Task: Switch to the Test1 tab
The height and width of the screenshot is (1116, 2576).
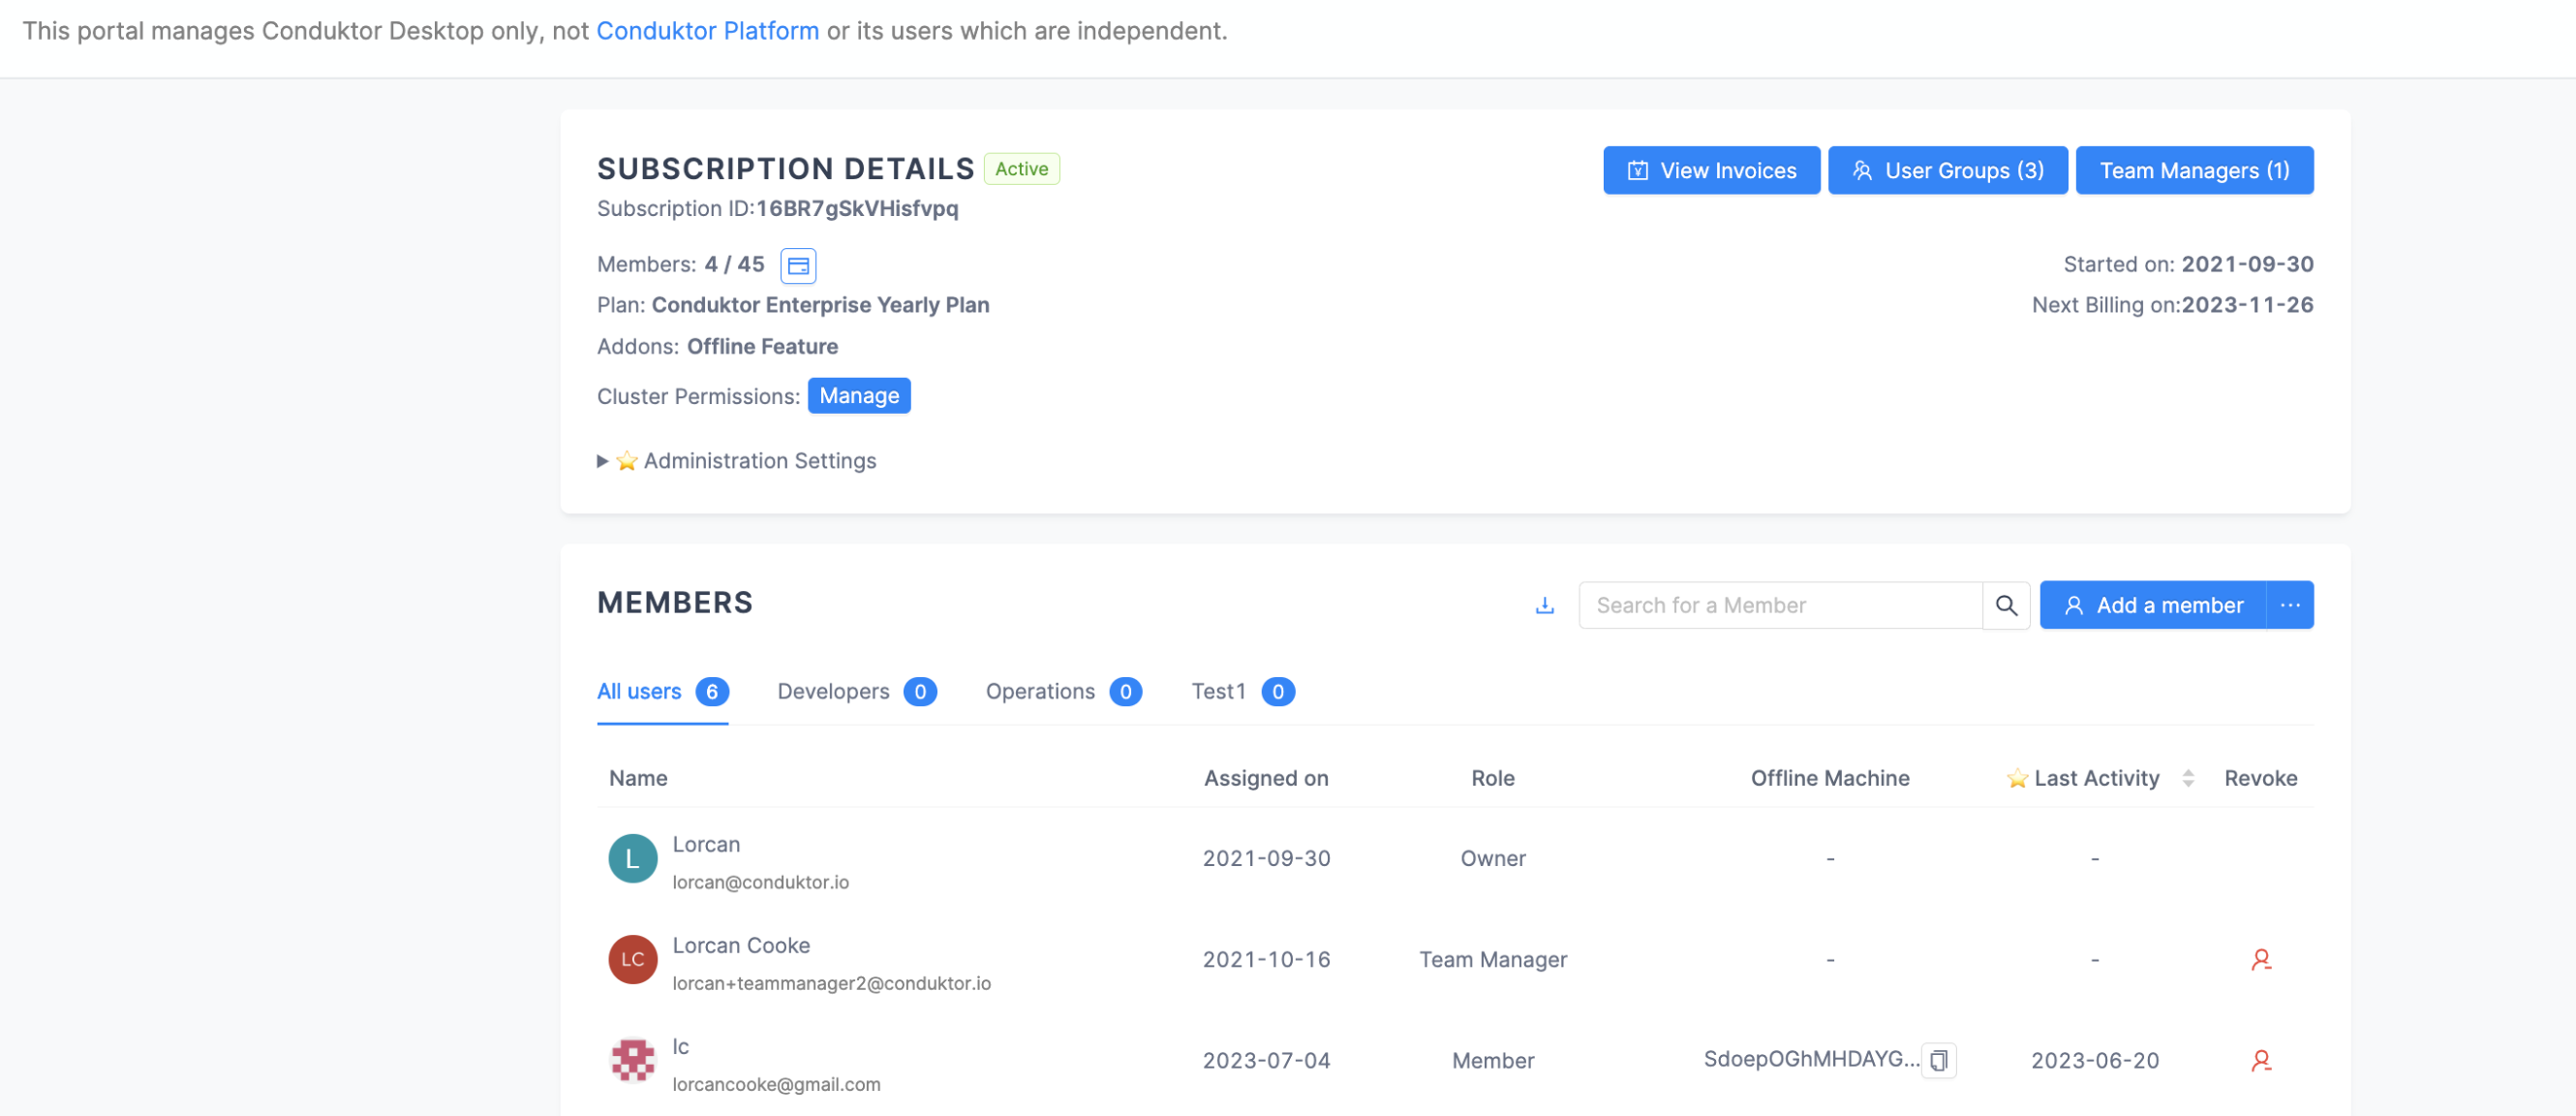Action: pos(1242,692)
